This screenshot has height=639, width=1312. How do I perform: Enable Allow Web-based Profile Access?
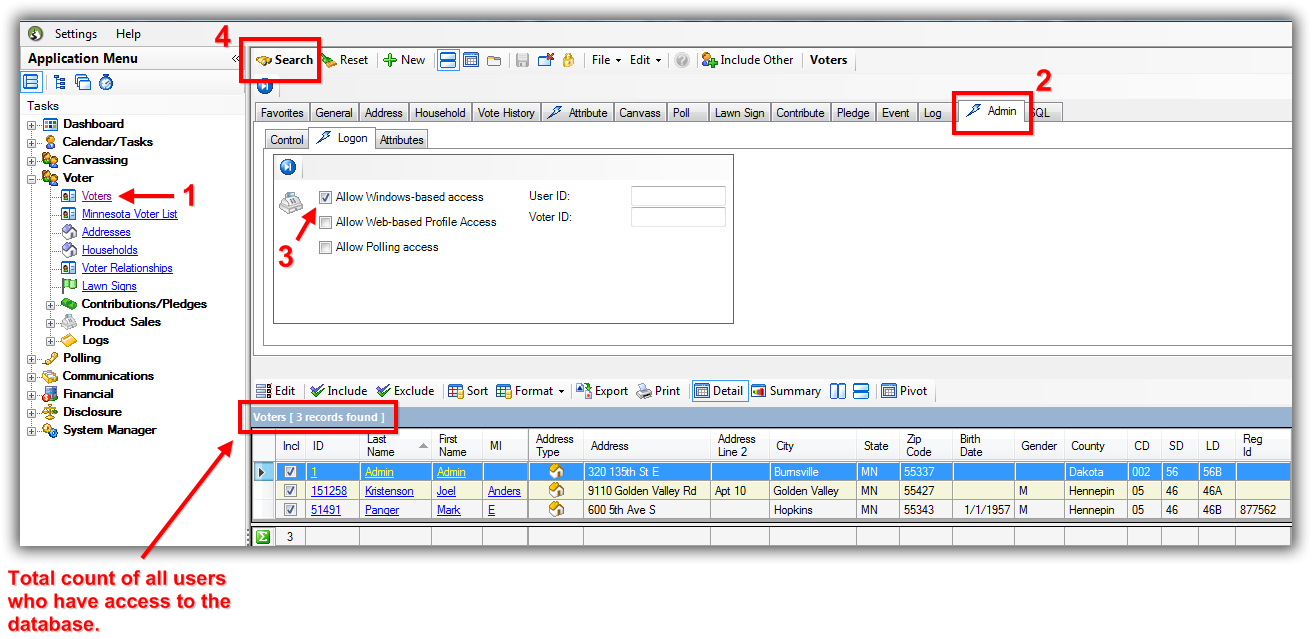(325, 222)
